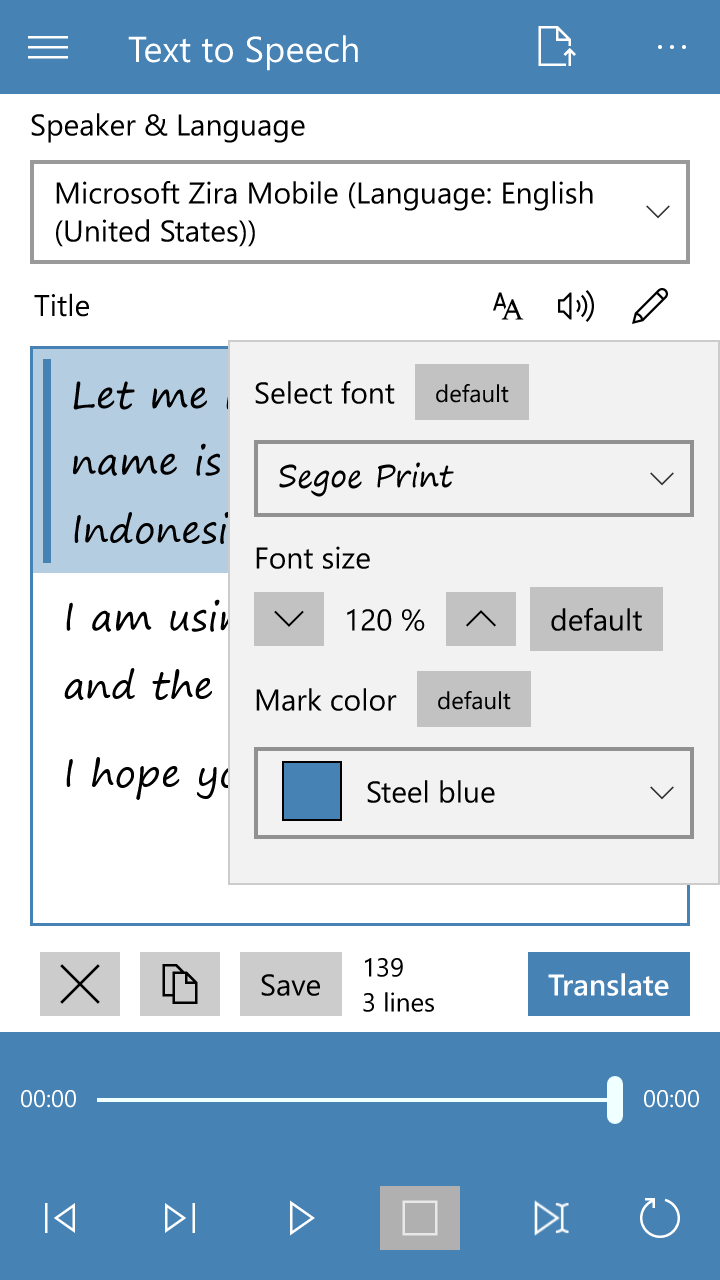Click the repeat playback icon
Image resolution: width=720 pixels, height=1280 pixels.
pyautogui.click(x=660, y=1218)
